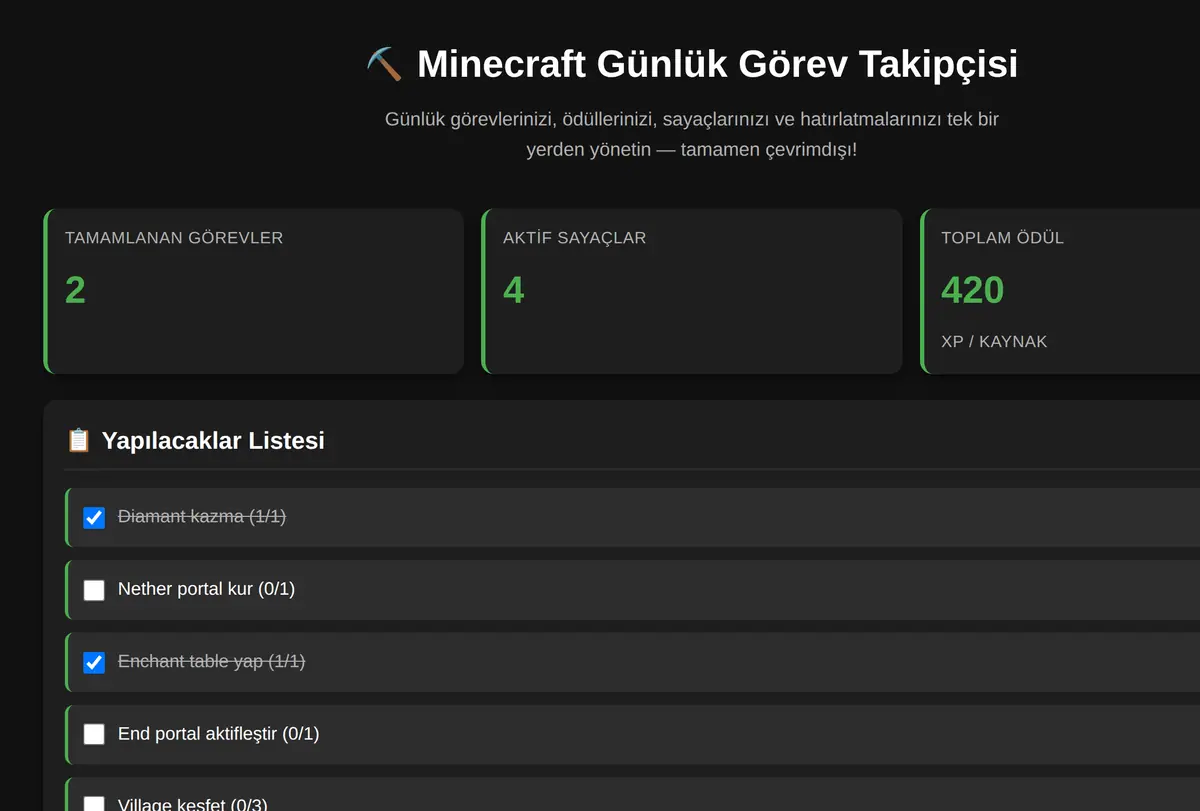Check the End portal aktifleştir checkbox
The image size is (1200, 811).
[x=94, y=734]
